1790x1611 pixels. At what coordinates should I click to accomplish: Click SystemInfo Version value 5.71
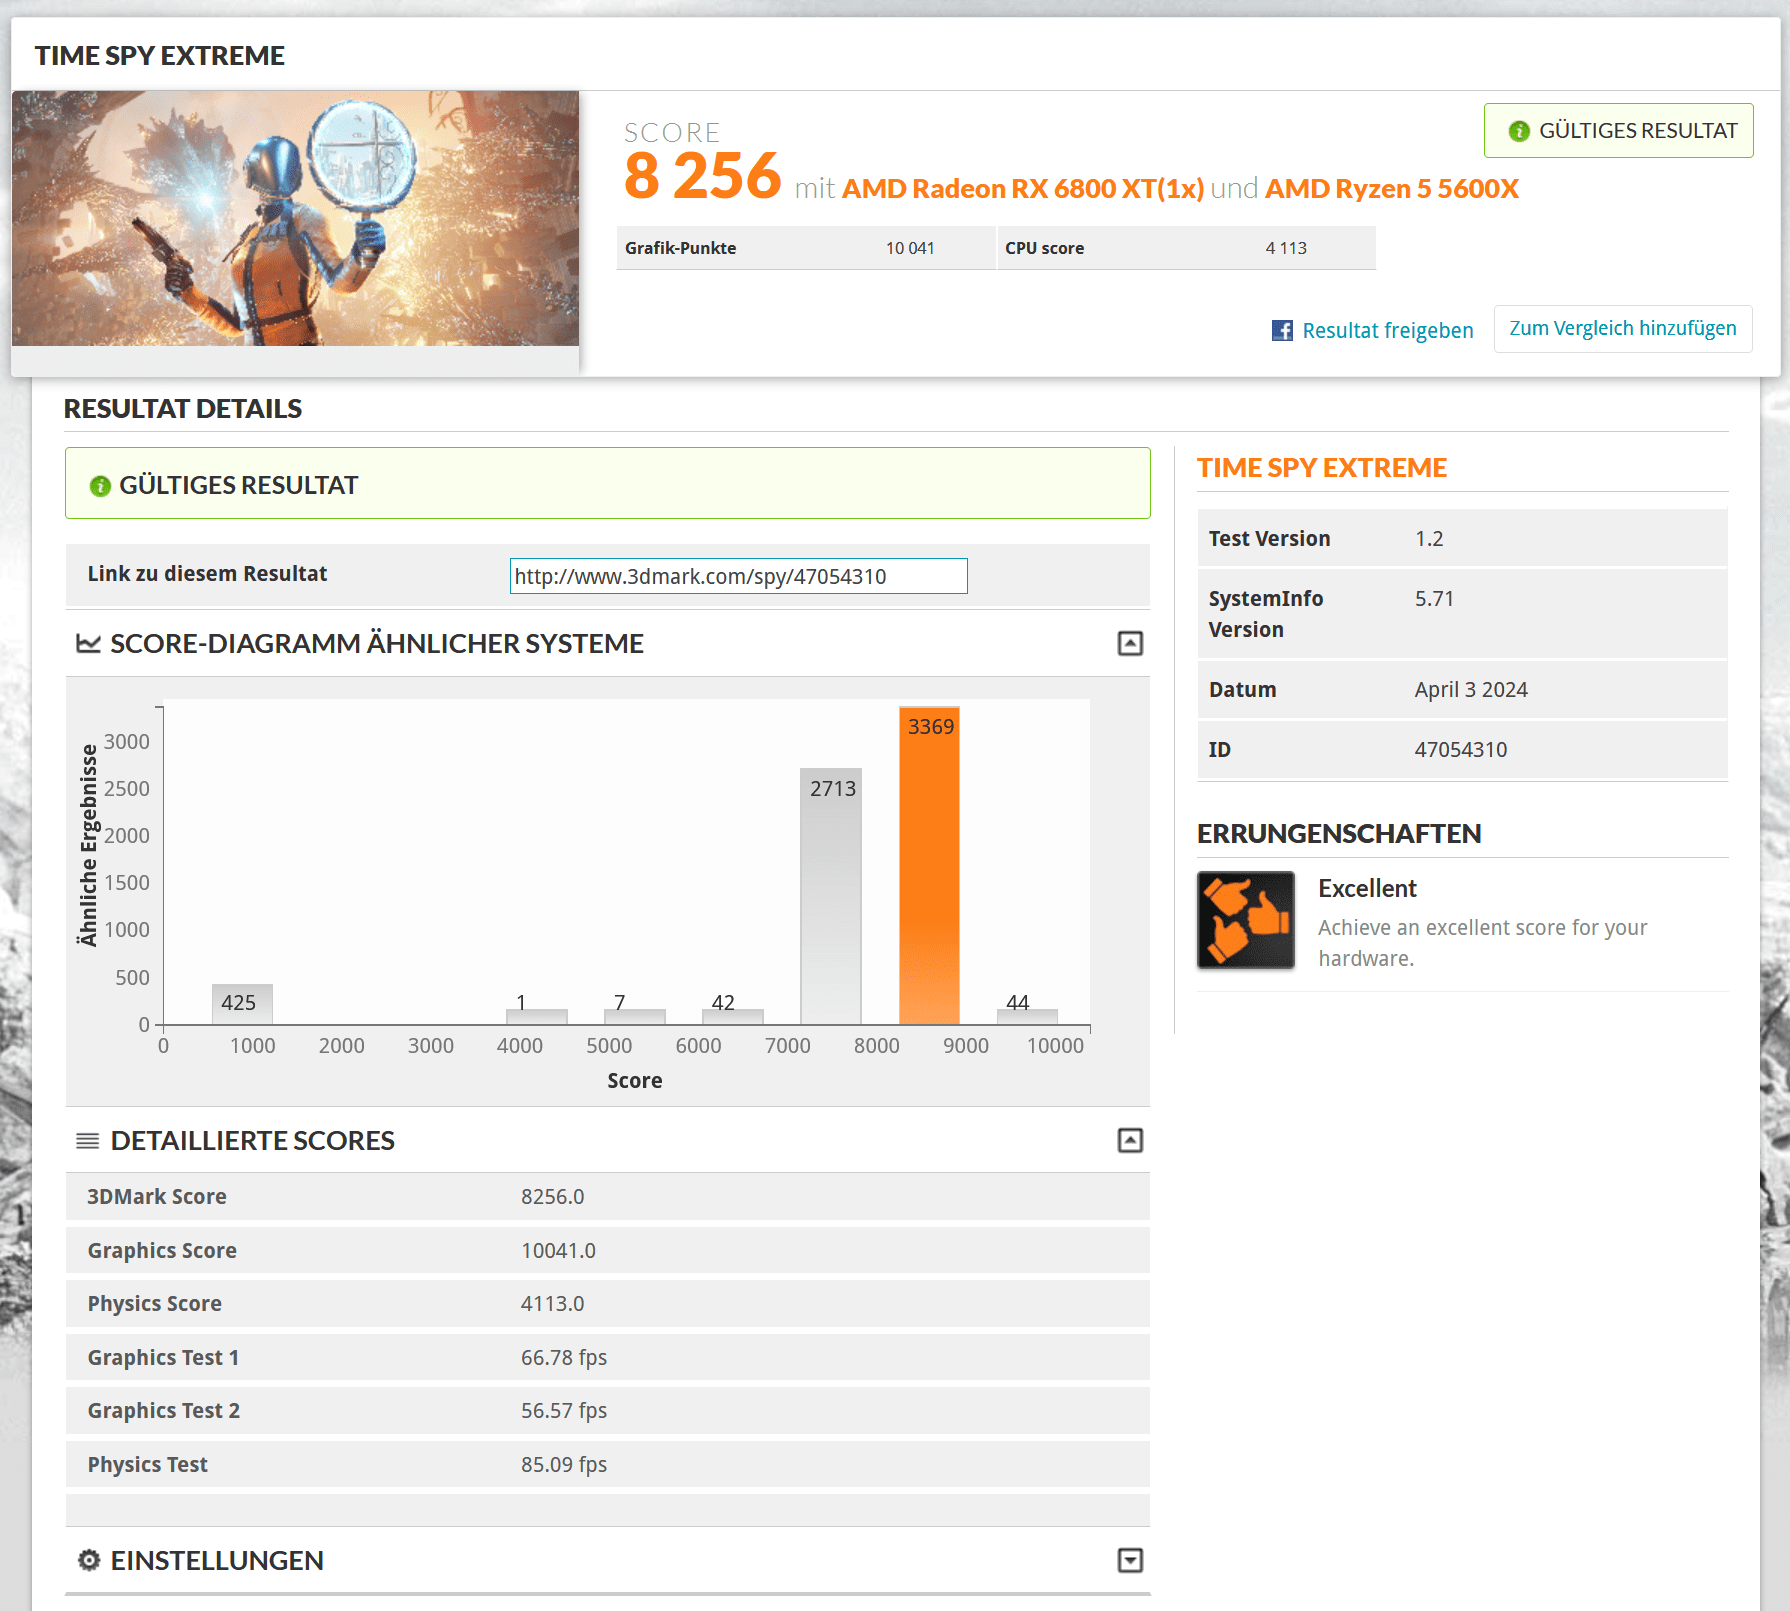tap(1434, 599)
